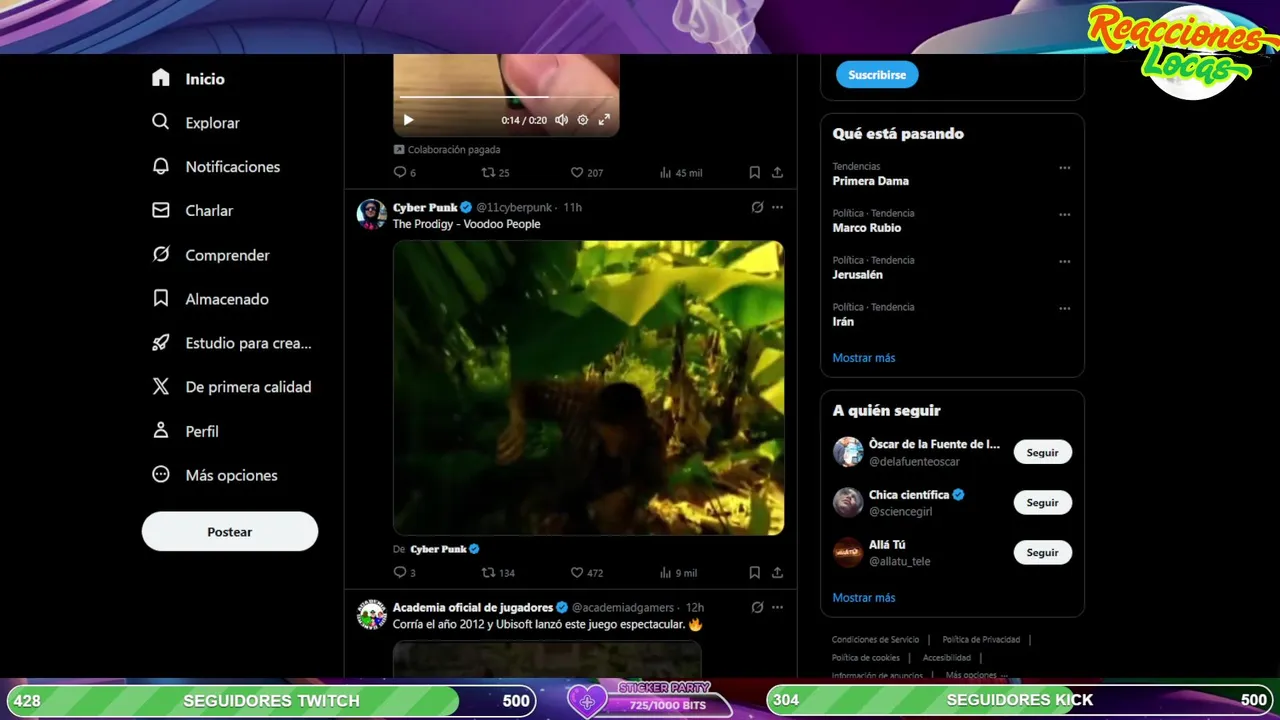Screen dimensions: 1280x720
Task: Like the post with 207 likes
Action: 586,172
